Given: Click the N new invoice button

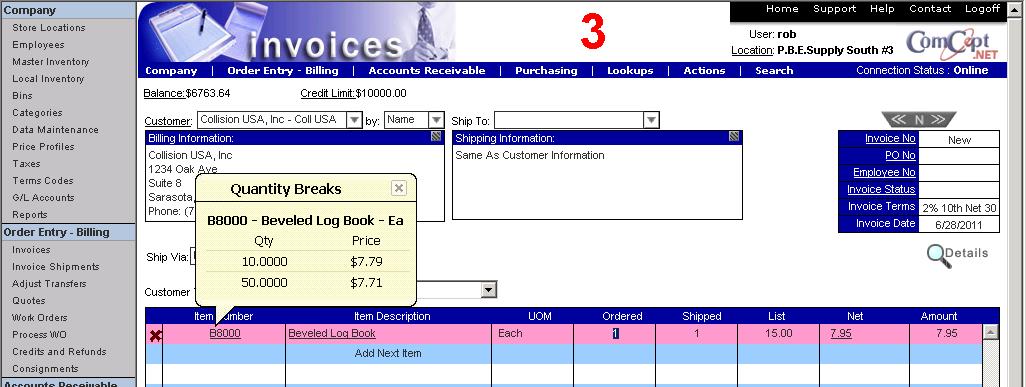Looking at the screenshot, I should (x=919, y=120).
